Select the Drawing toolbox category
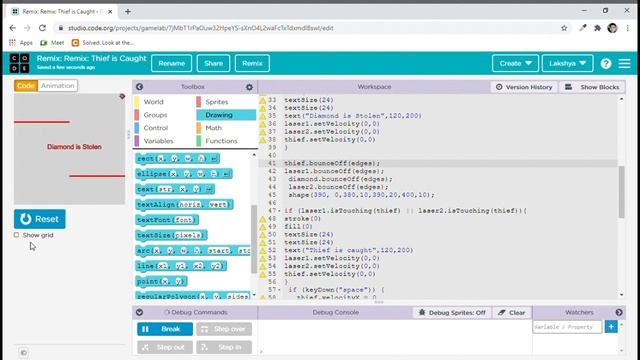 226,115
